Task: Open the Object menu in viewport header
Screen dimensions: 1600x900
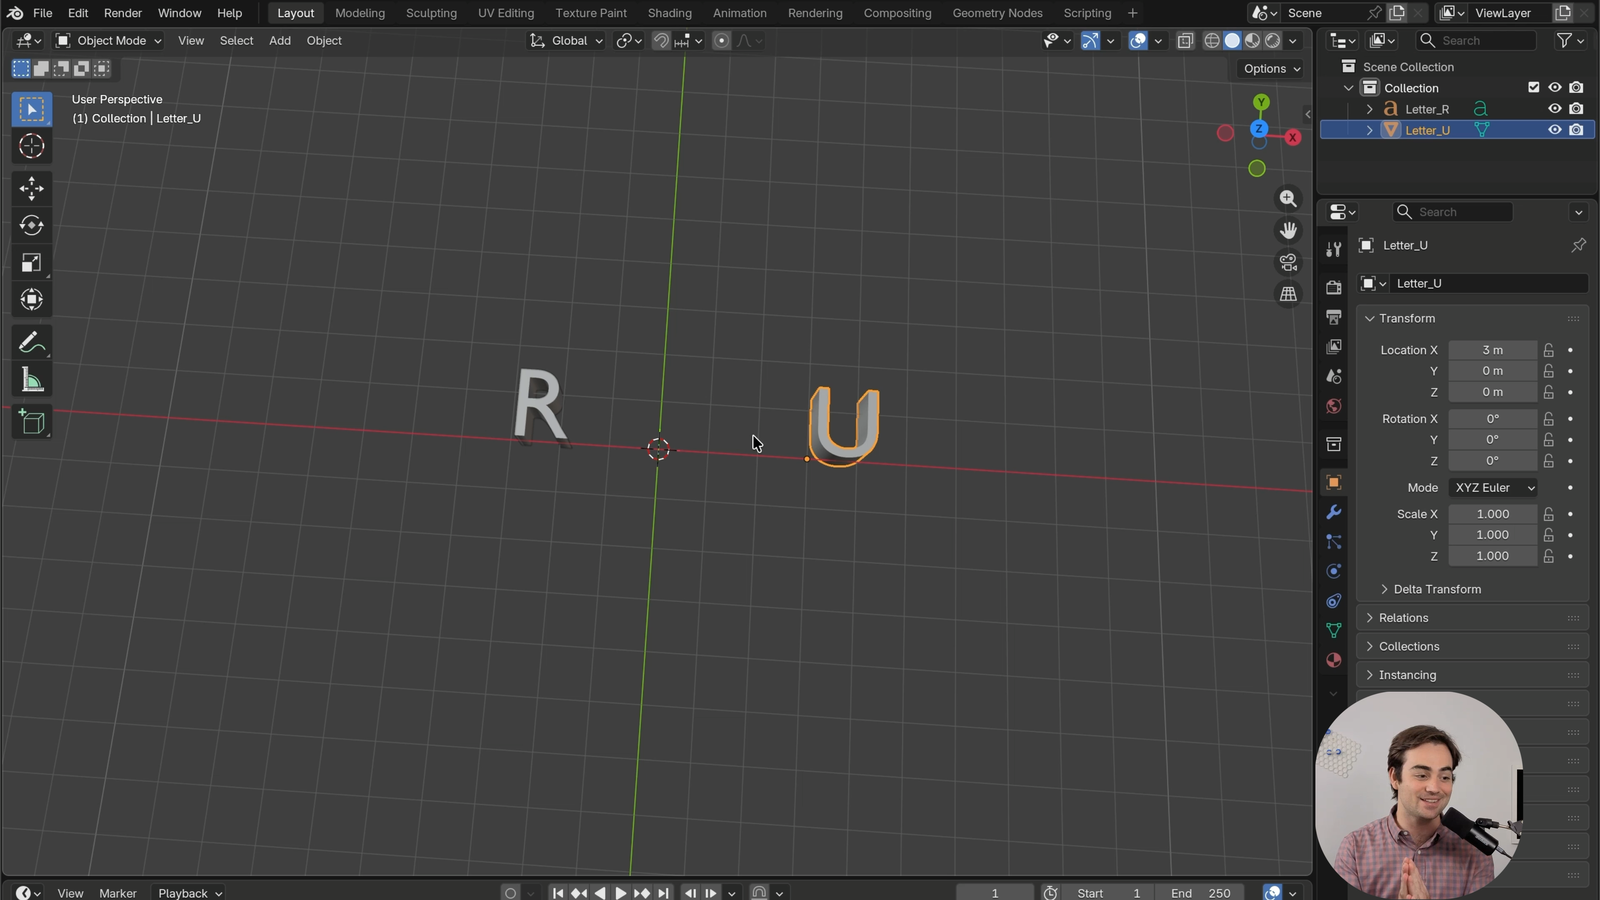Action: point(324,41)
